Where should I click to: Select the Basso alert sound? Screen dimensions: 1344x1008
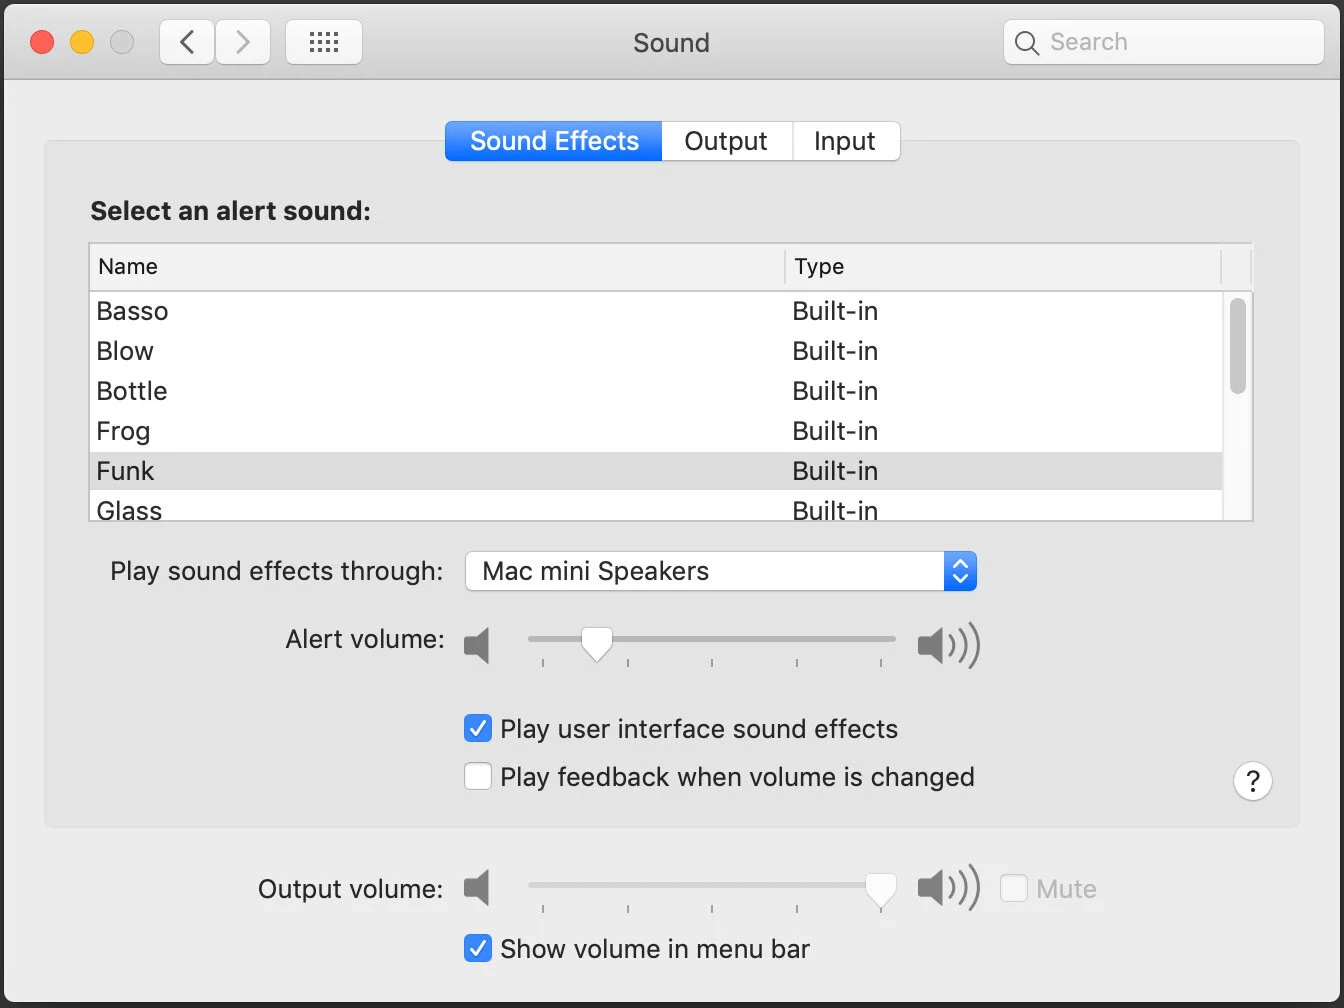[656, 311]
